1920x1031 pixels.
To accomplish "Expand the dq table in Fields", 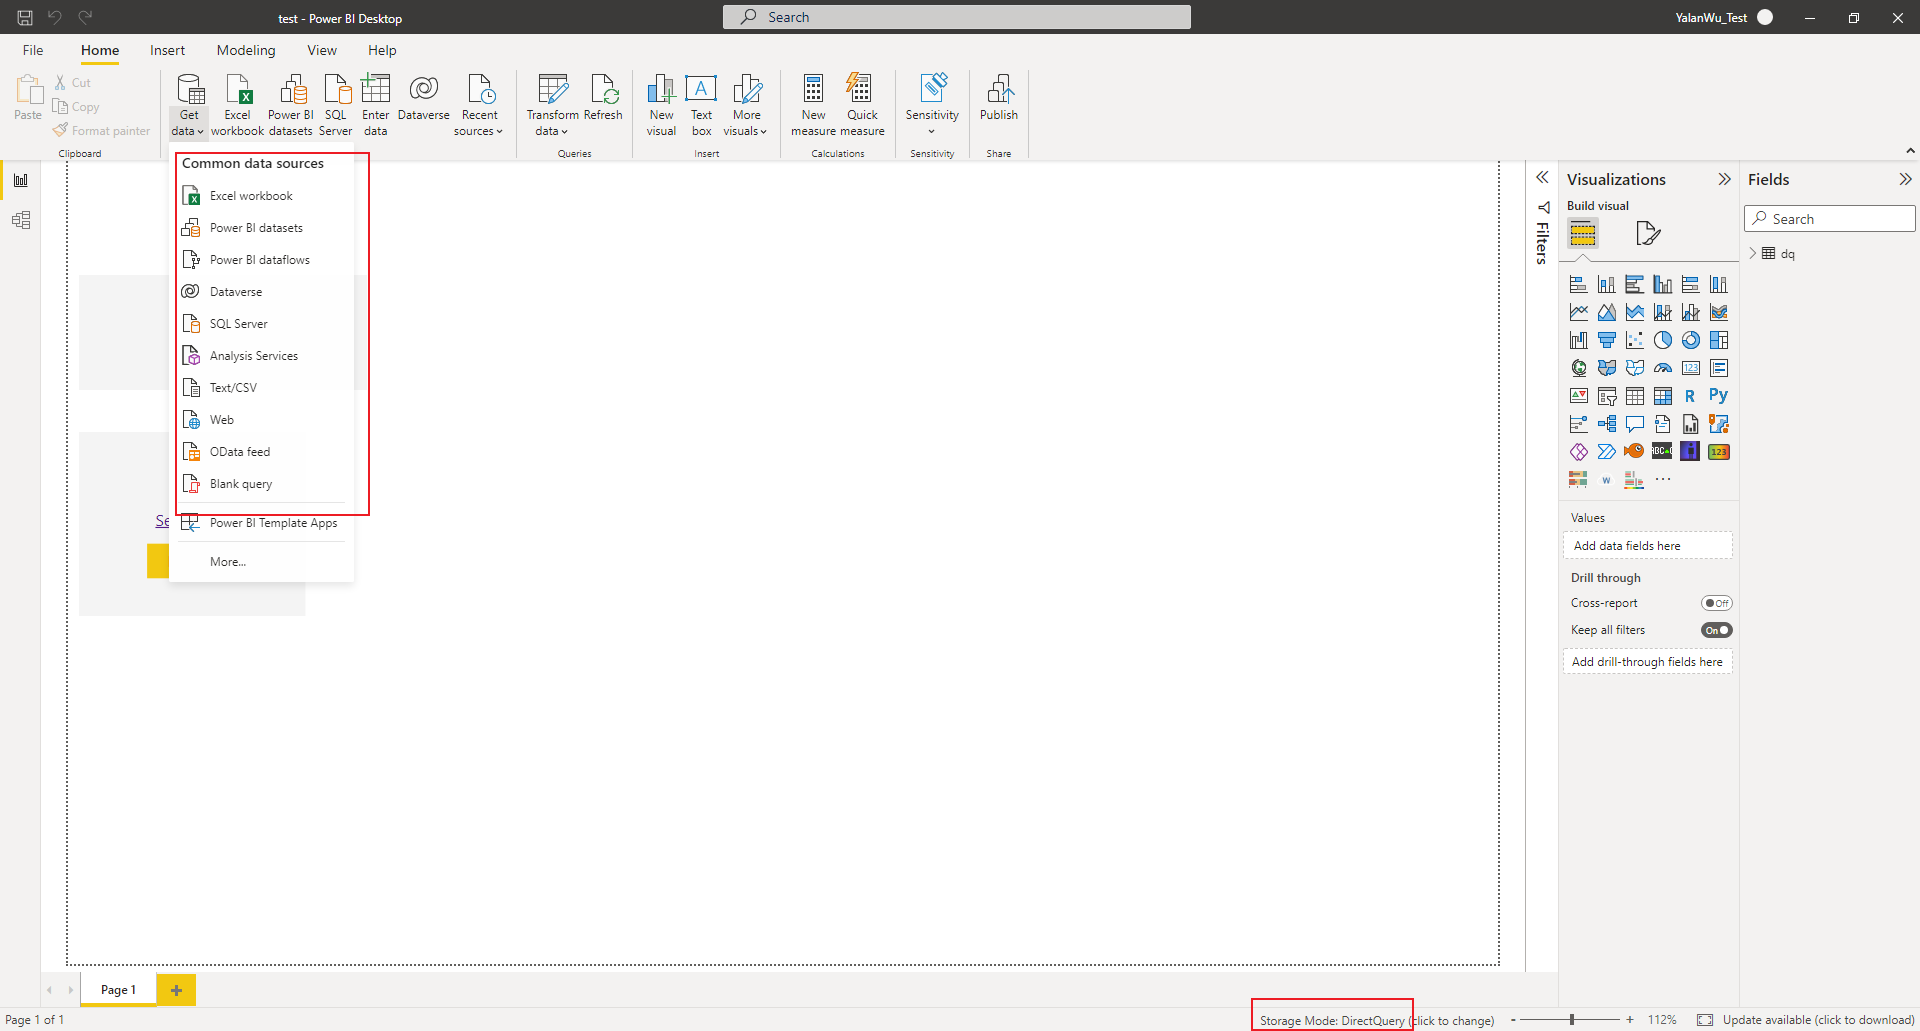I will point(1753,253).
